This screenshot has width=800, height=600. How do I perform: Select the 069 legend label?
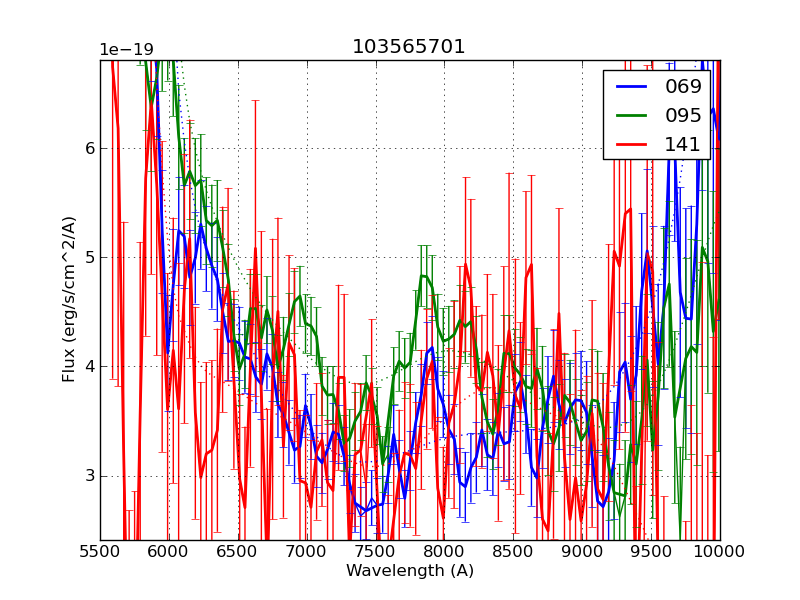[683, 87]
